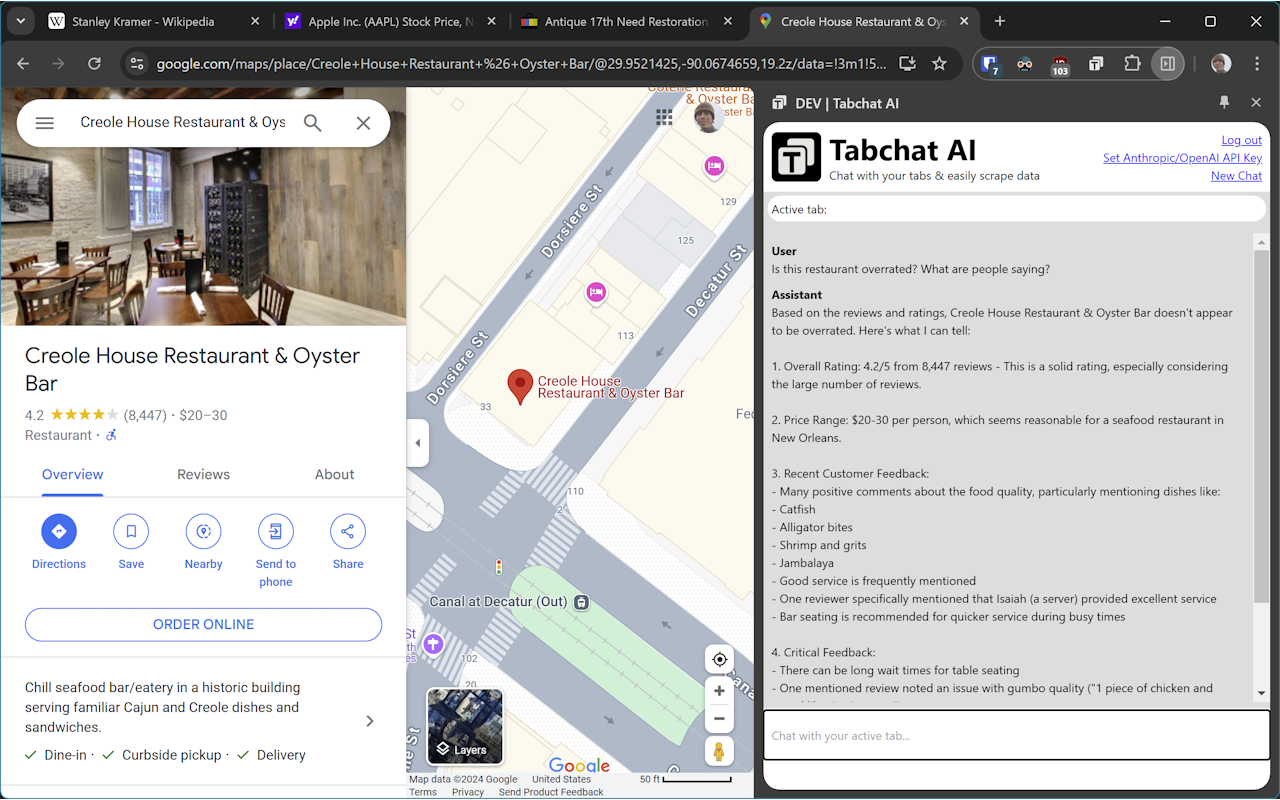
Task: Close the Stanley Kramer Wikipedia tab
Action: click(x=255, y=21)
